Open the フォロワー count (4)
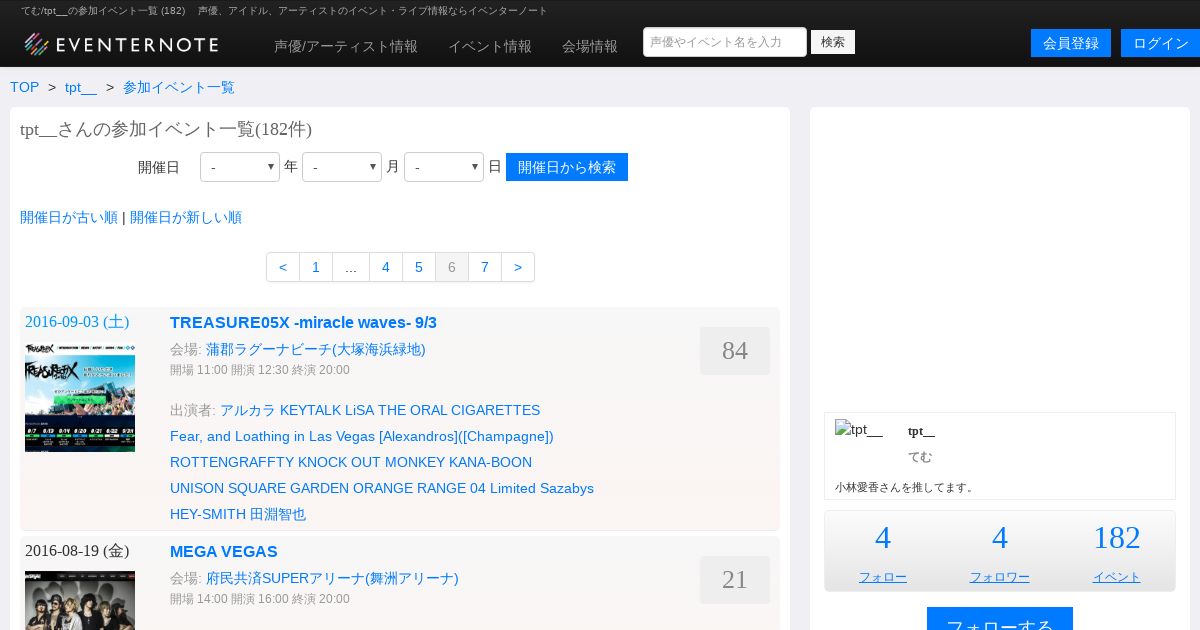The height and width of the screenshot is (630, 1200). 1000,538
